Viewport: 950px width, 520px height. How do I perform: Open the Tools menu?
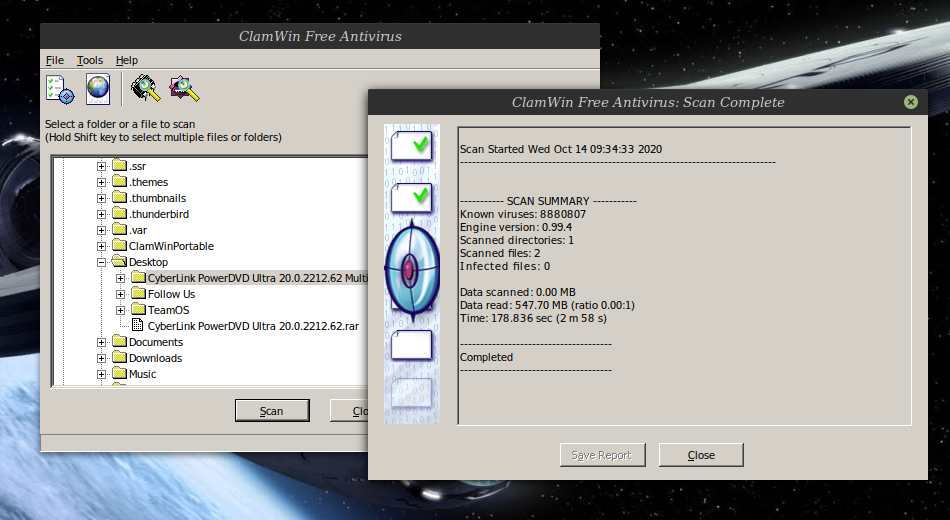pos(90,60)
